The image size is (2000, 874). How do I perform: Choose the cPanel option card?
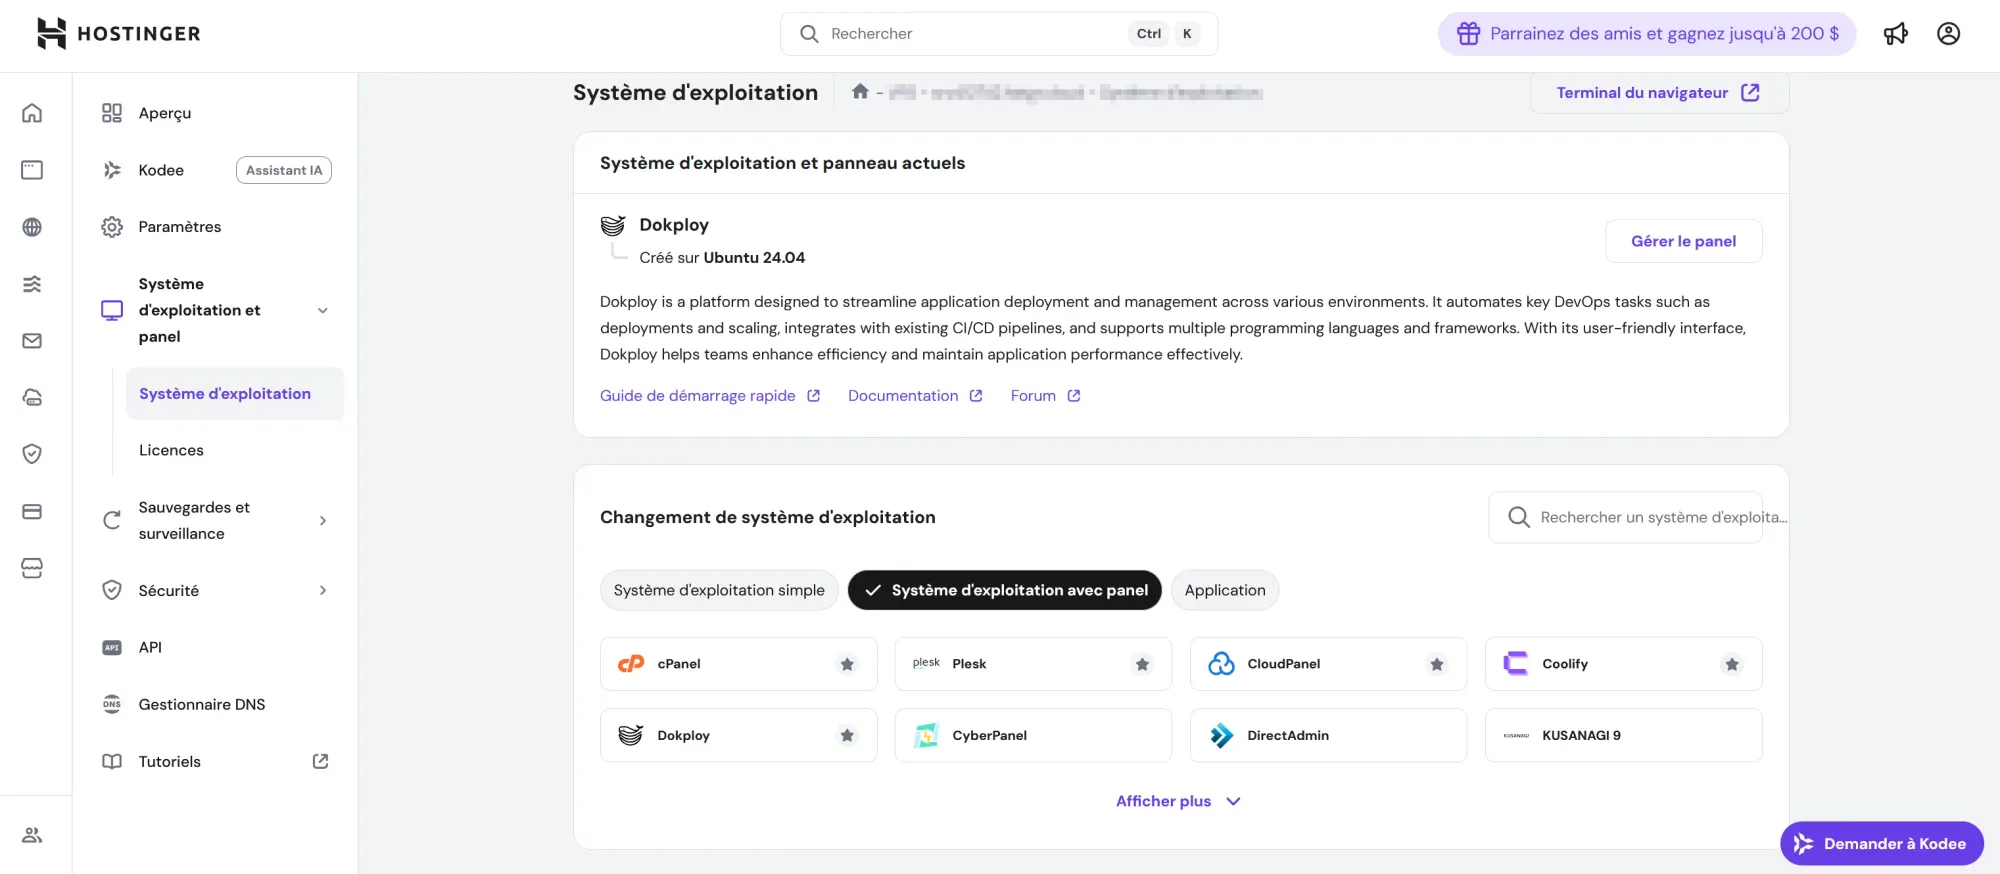click(738, 664)
